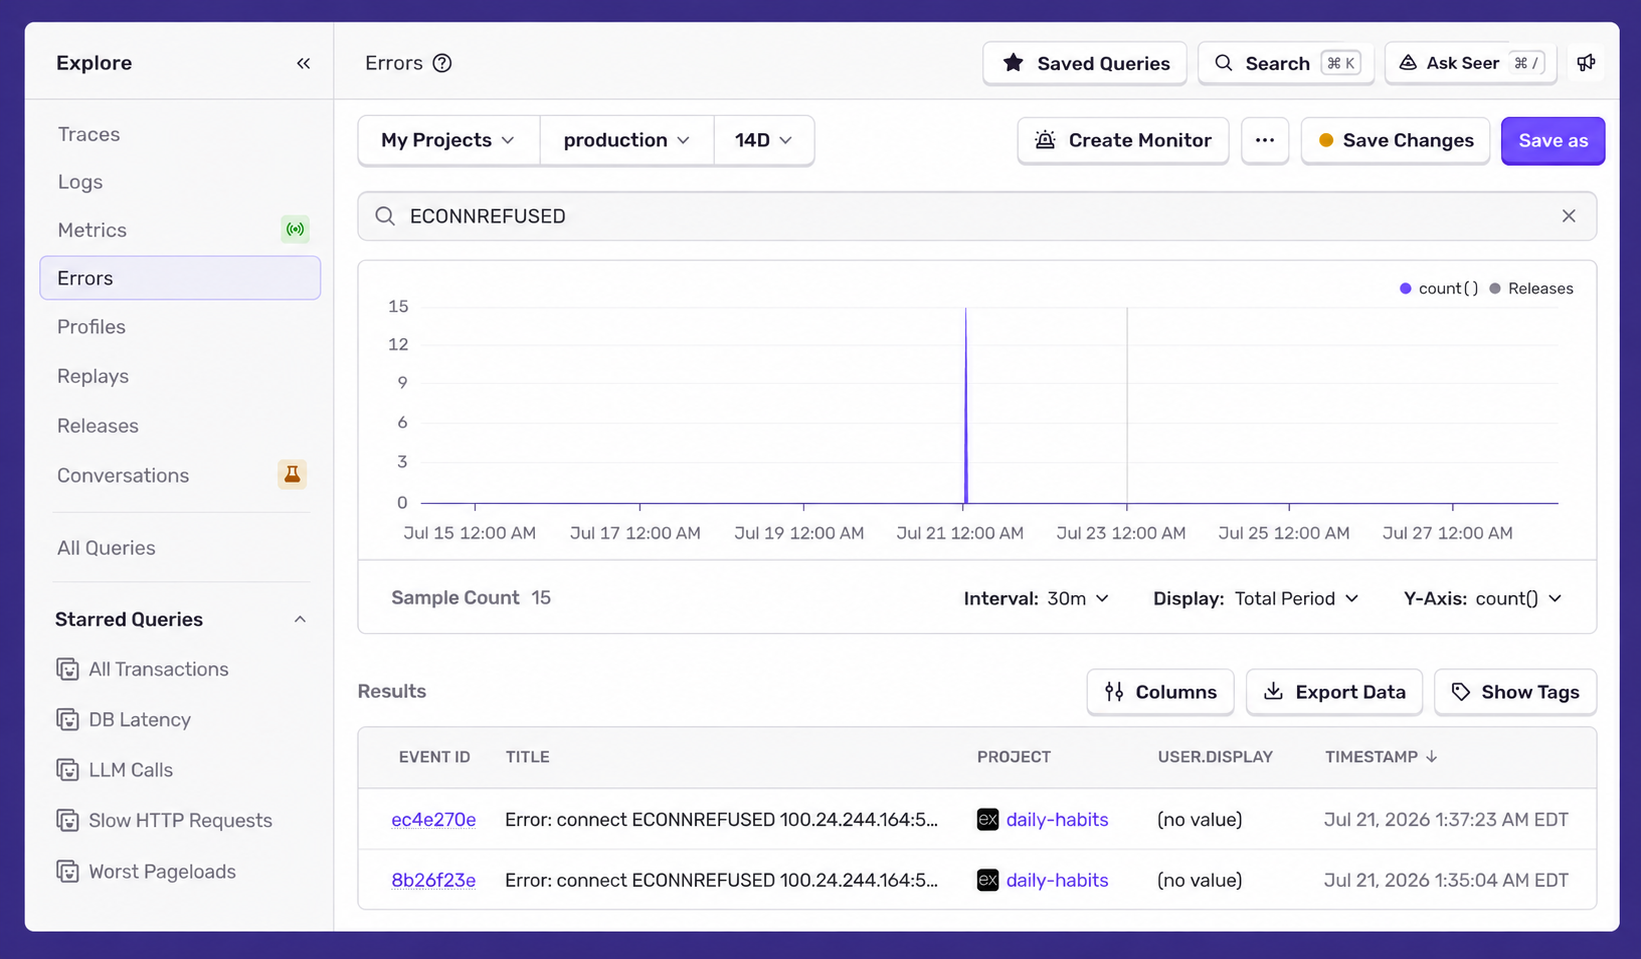The height and width of the screenshot is (959, 1641).
Task: Click the Slow HTTP Requests query icon
Action: click(68, 821)
